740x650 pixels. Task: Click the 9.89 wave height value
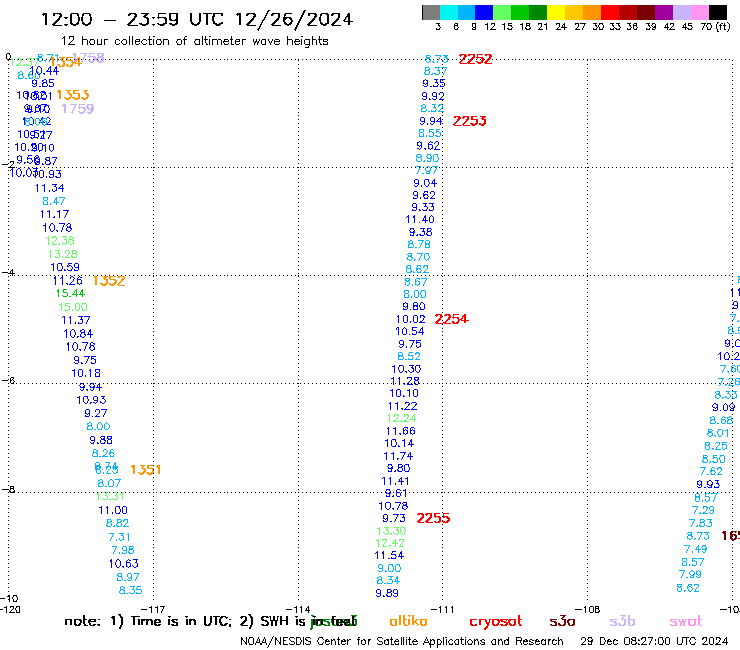click(387, 593)
